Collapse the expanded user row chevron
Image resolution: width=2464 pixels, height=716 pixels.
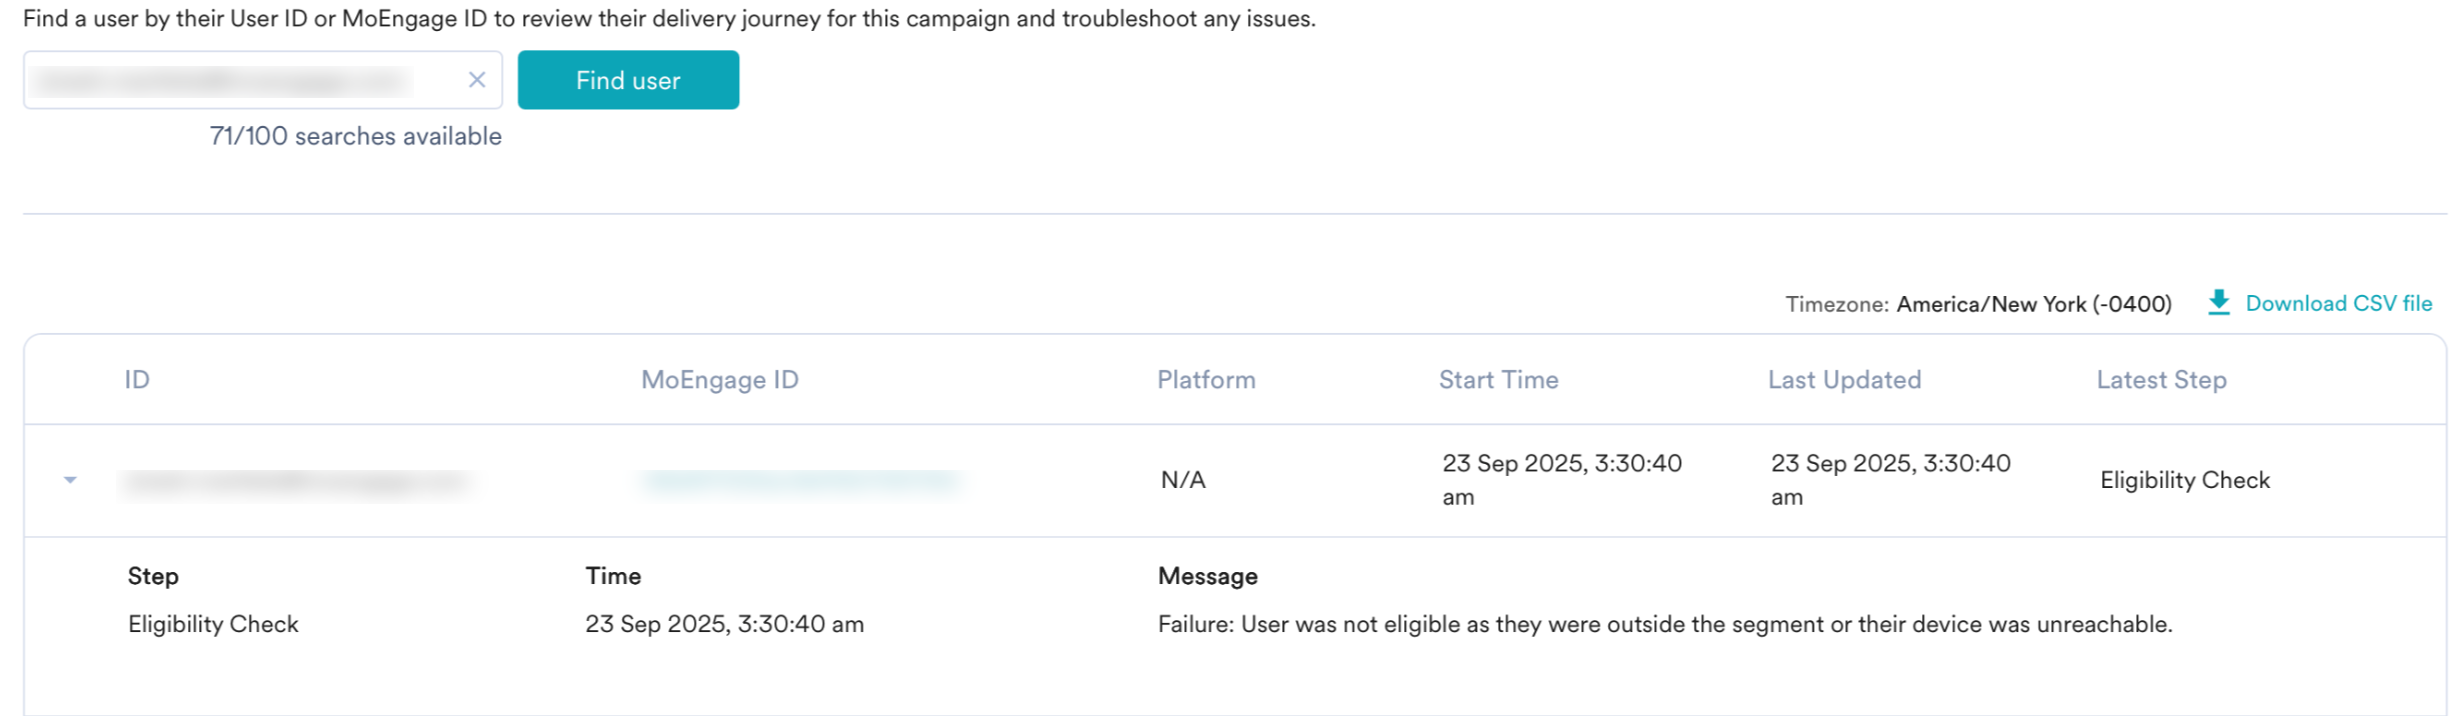point(70,481)
